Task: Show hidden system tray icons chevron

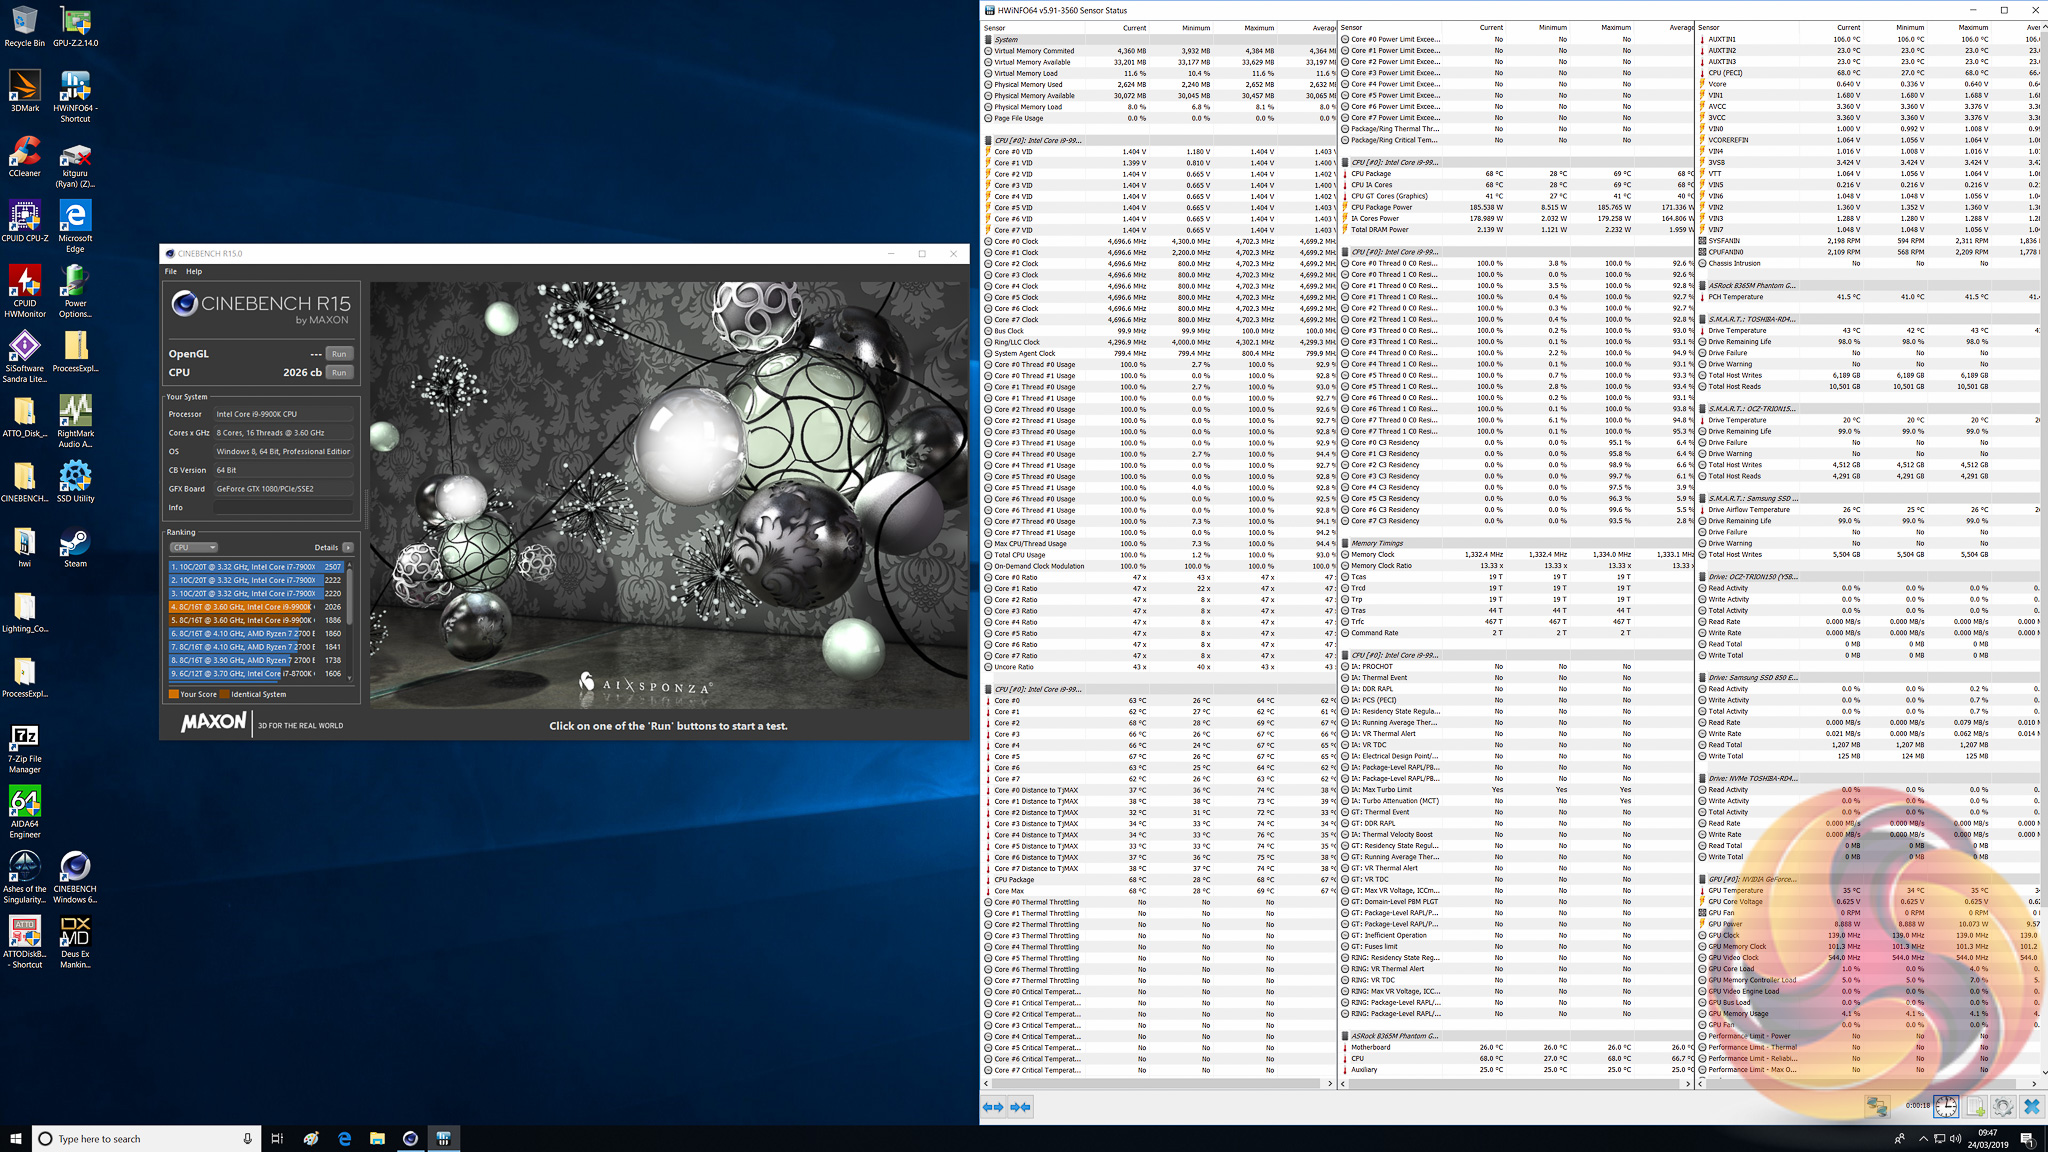Action: (1922, 1138)
